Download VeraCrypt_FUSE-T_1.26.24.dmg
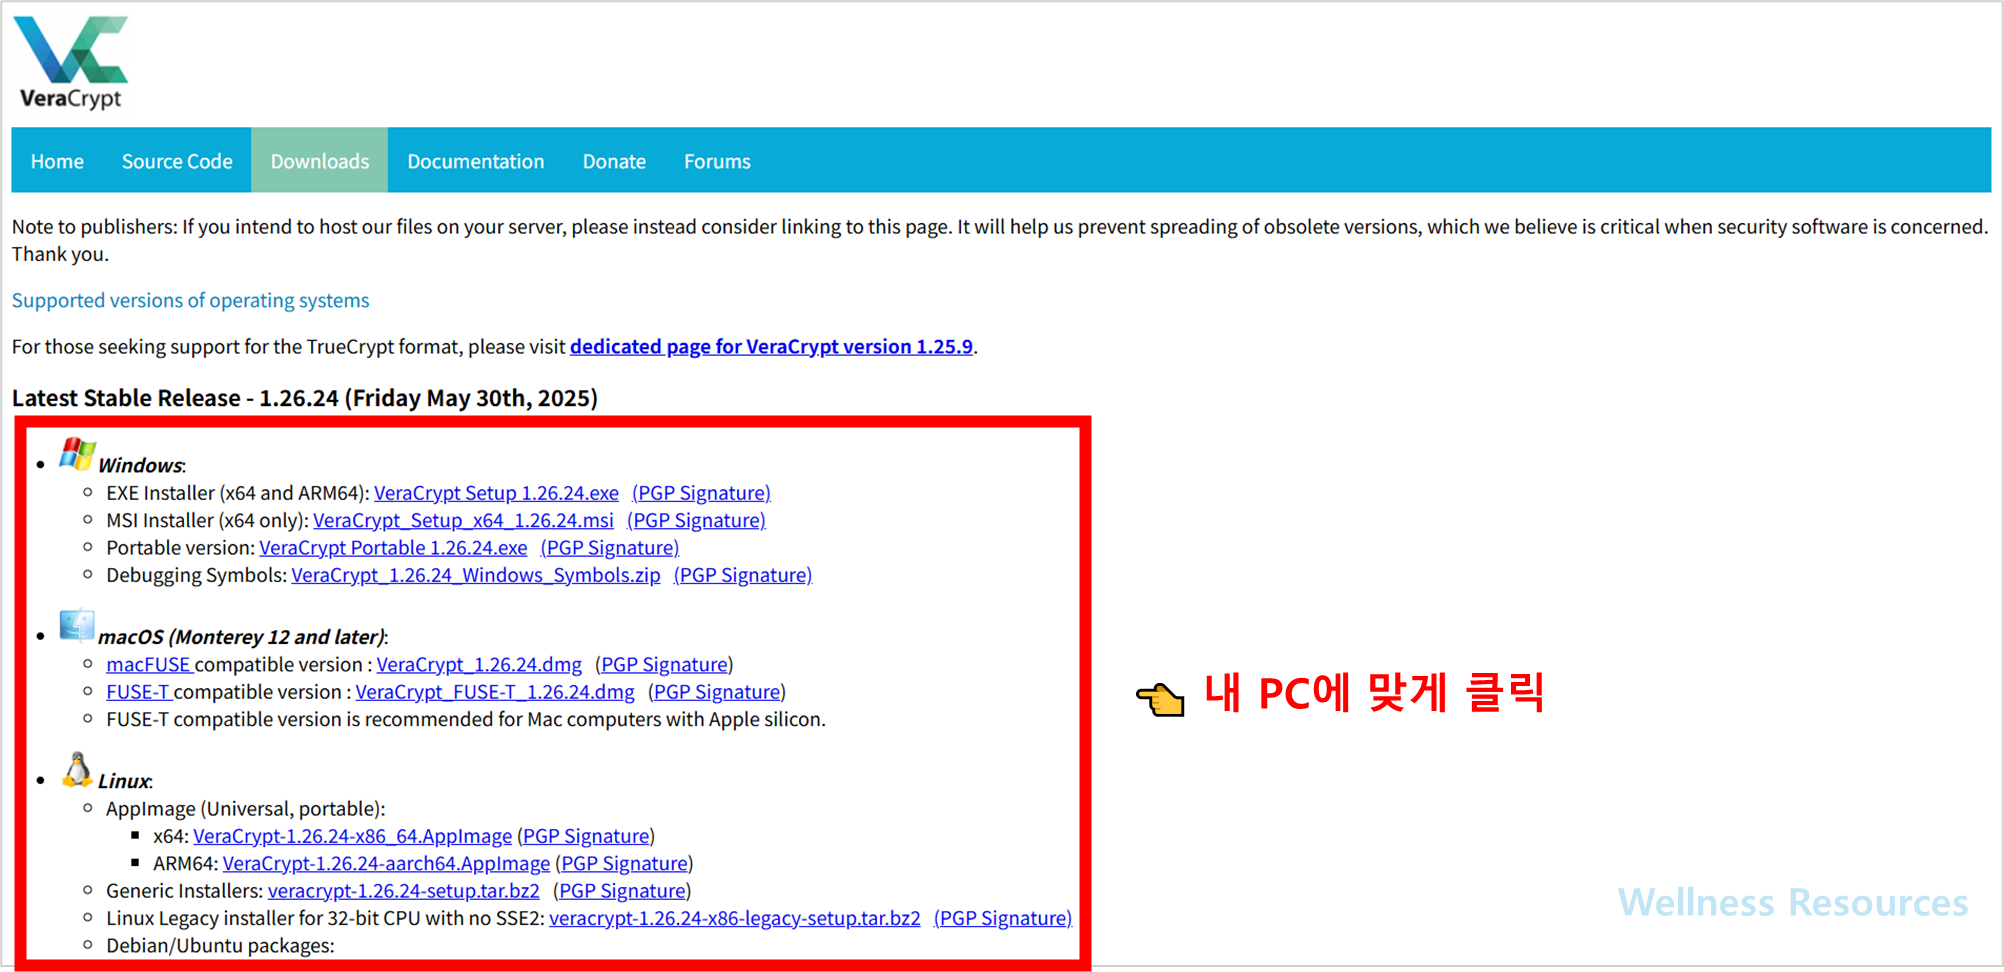This screenshot has width=2004, height=972. [495, 692]
